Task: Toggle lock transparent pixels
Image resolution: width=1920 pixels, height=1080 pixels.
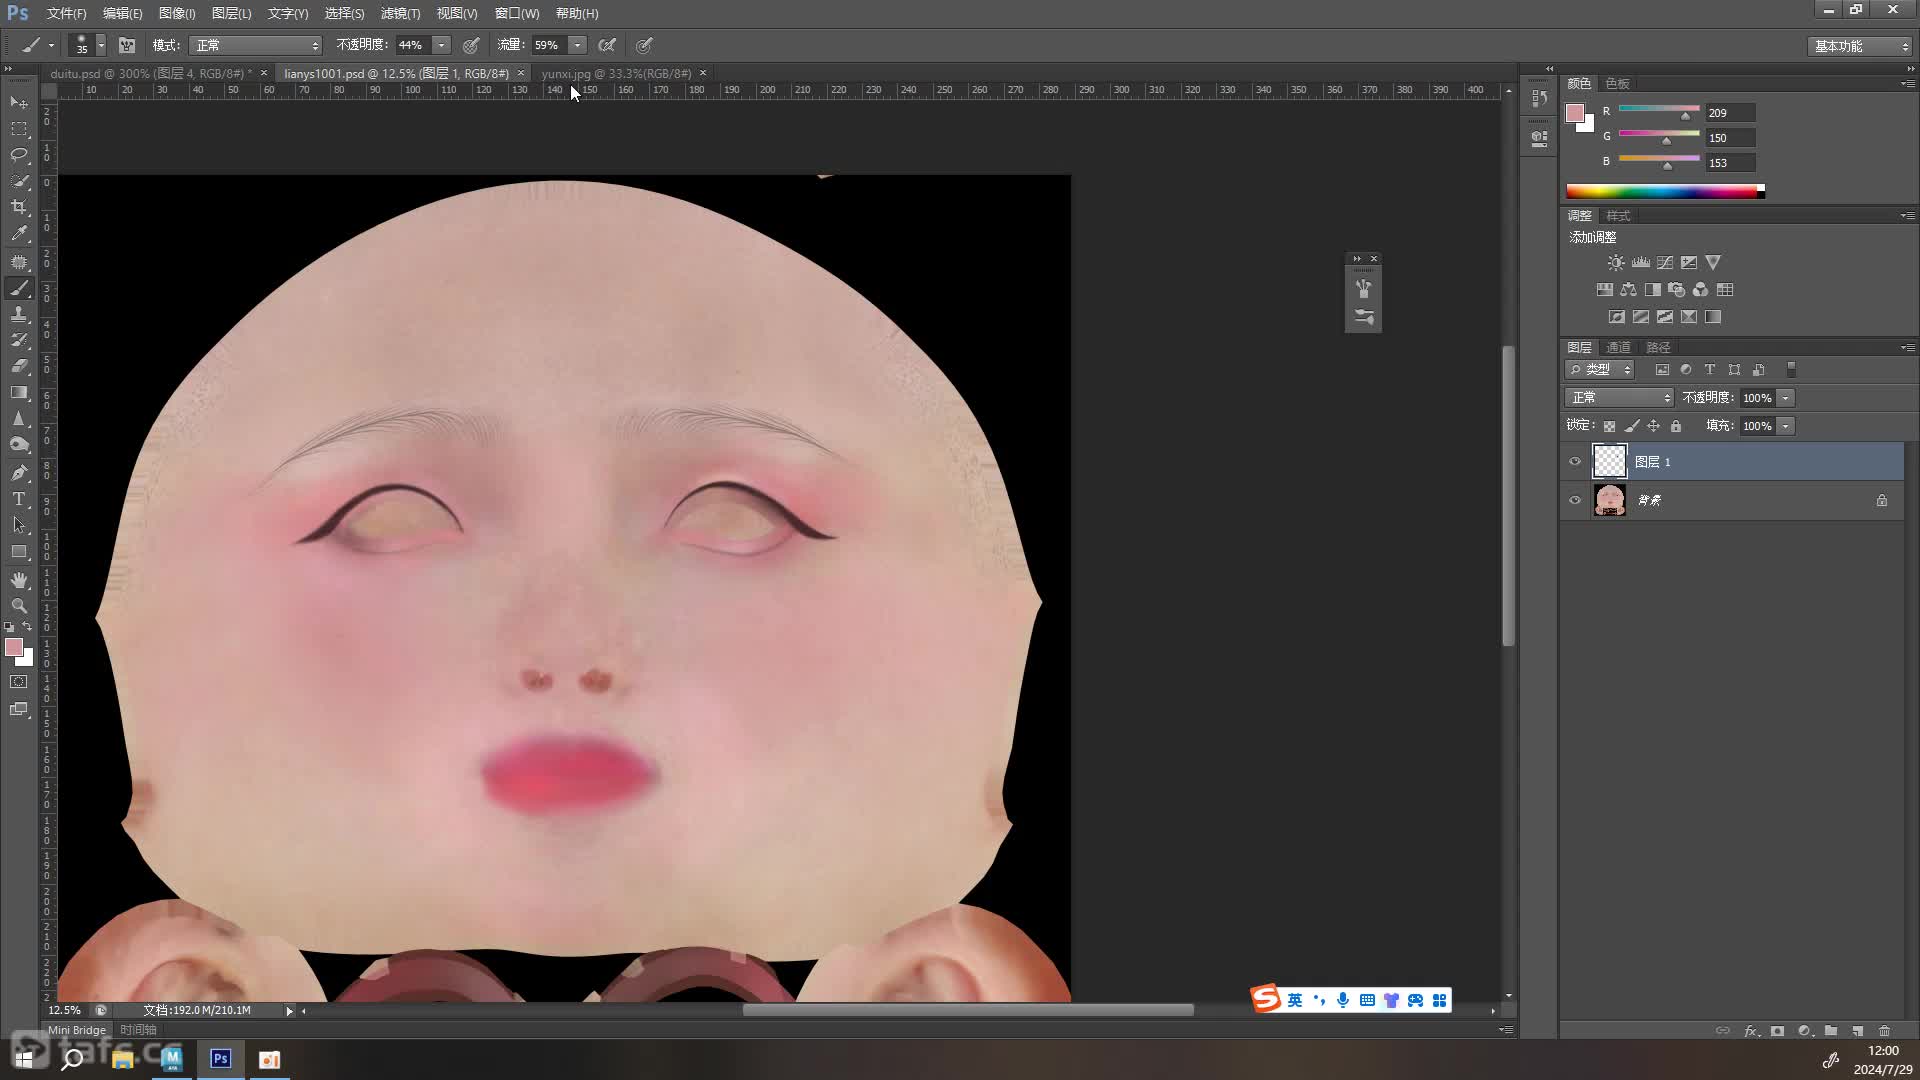Action: point(1609,426)
